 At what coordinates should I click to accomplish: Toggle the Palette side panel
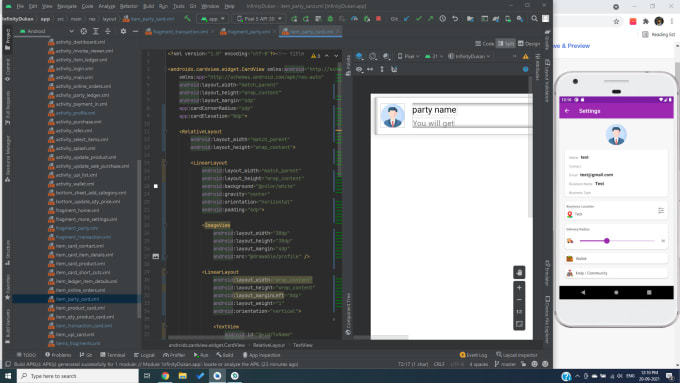click(x=348, y=65)
